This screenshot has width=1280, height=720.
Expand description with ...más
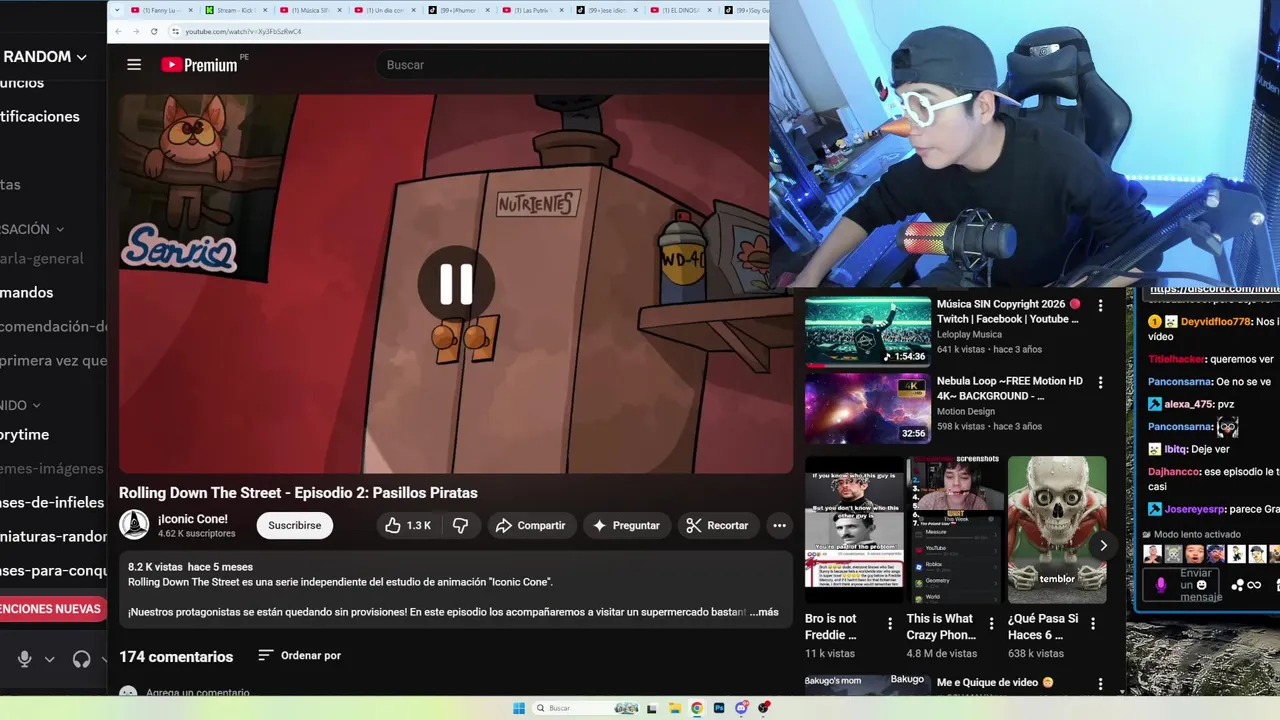(764, 612)
